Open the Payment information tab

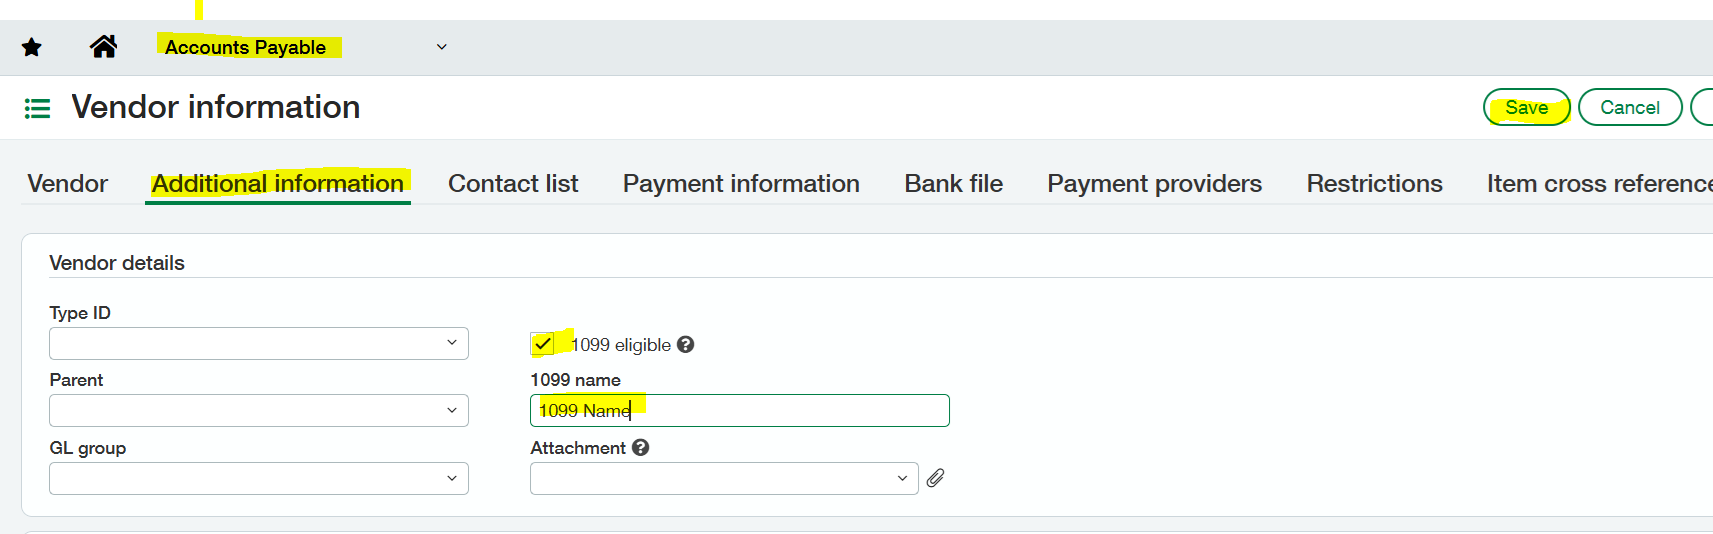coord(741,184)
